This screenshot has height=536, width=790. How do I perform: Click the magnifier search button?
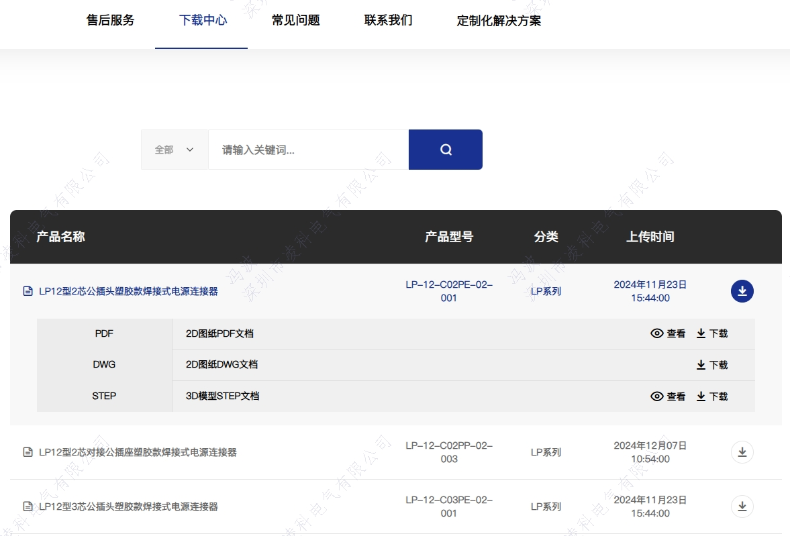(x=445, y=150)
